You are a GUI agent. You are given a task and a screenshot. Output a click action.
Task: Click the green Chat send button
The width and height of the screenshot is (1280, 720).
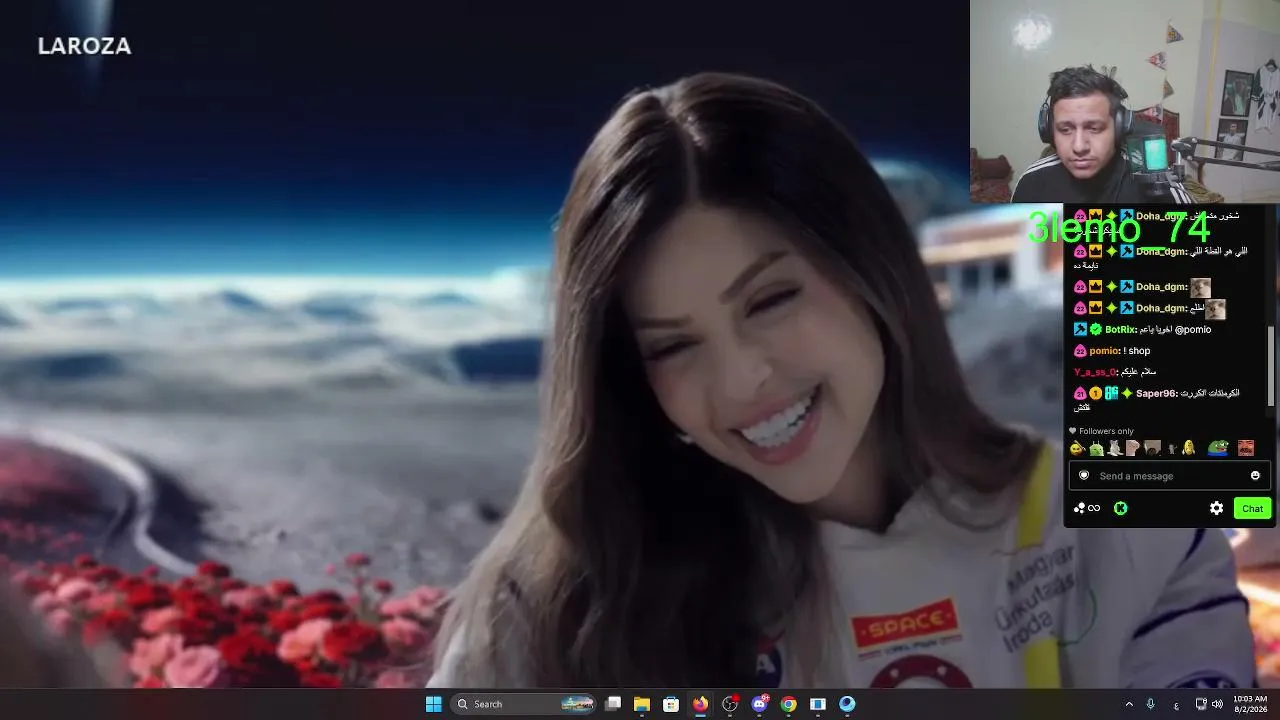click(x=1252, y=508)
